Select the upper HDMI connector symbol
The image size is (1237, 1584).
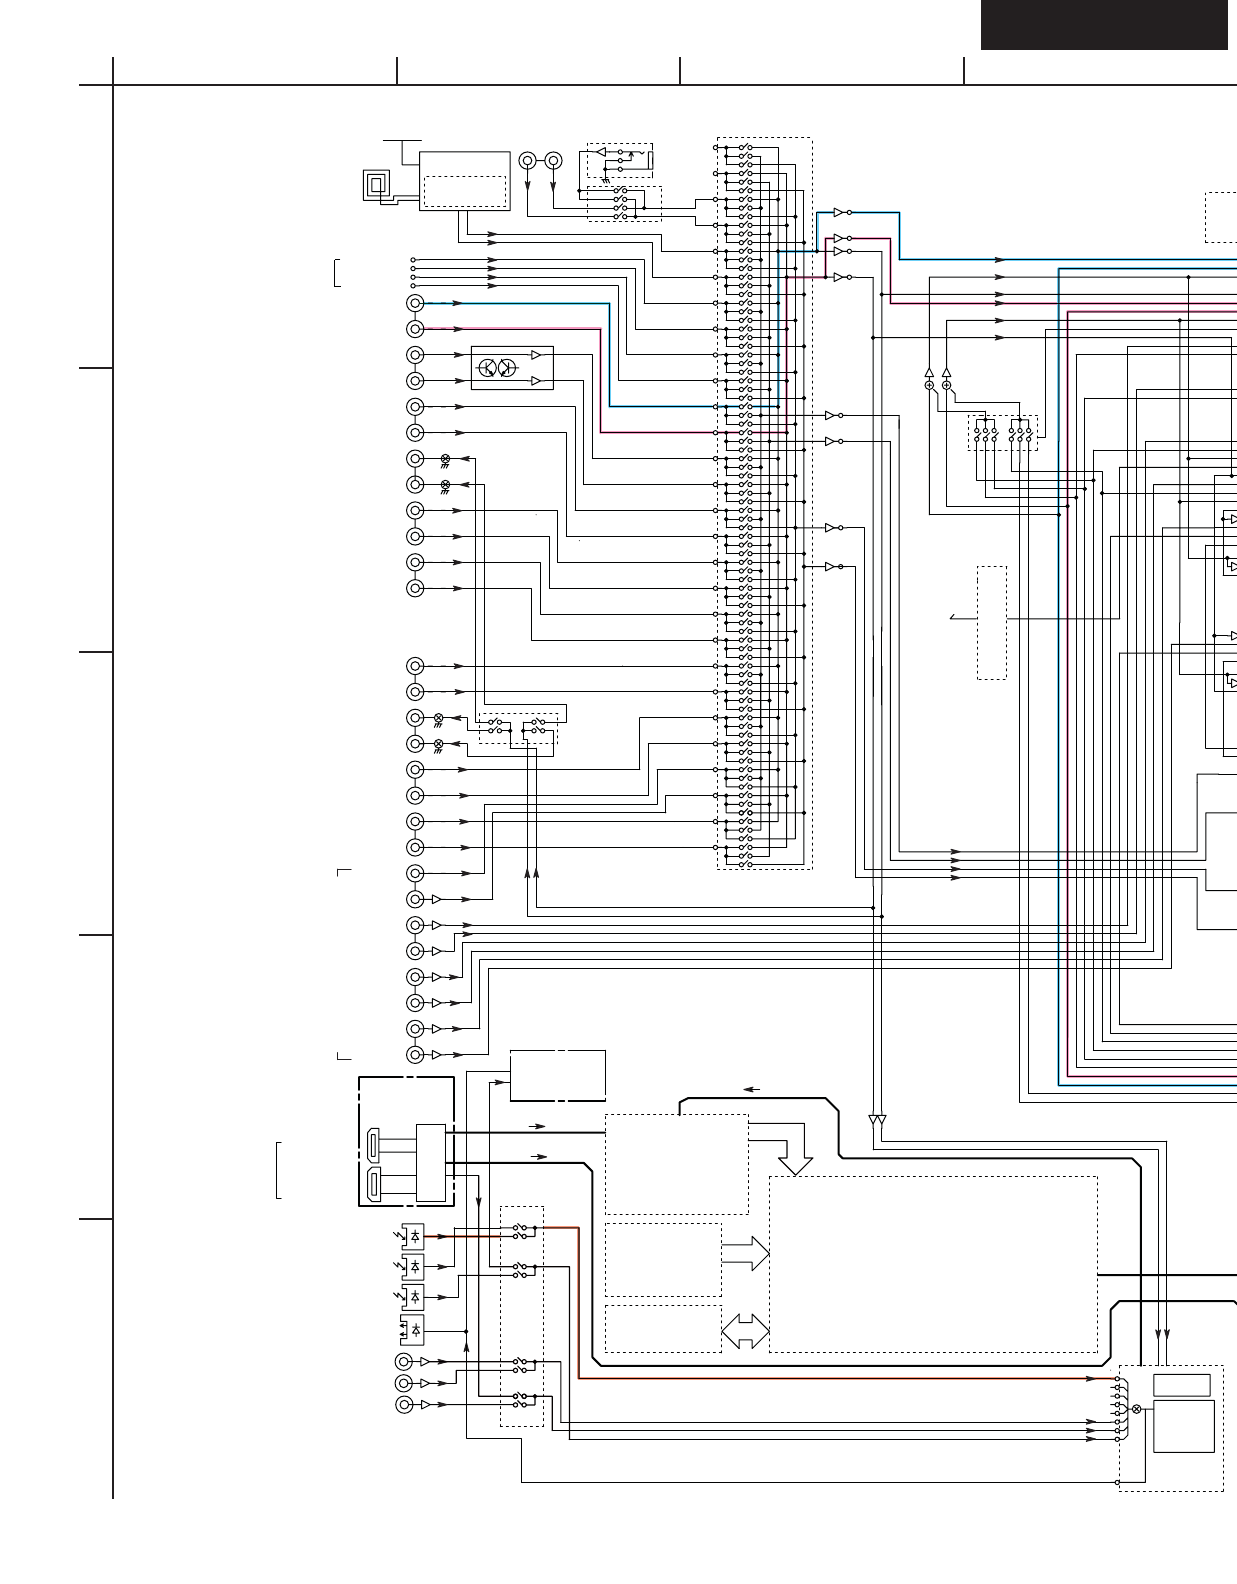pyautogui.click(x=374, y=1144)
